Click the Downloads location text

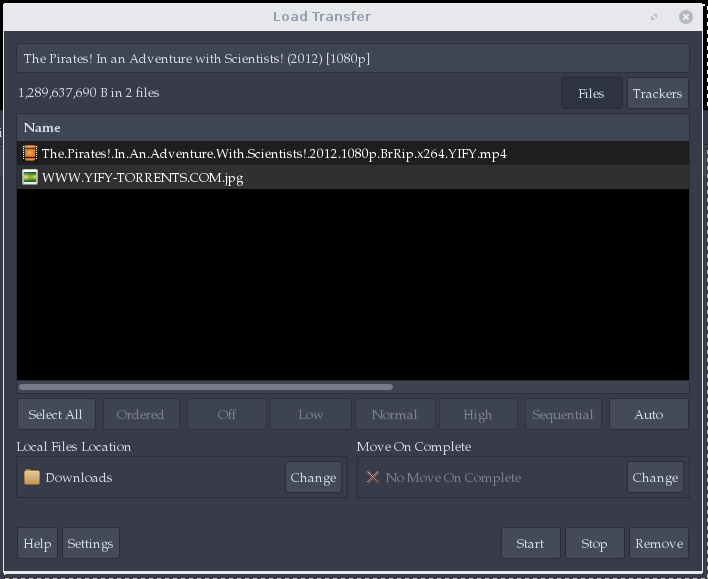(x=79, y=477)
